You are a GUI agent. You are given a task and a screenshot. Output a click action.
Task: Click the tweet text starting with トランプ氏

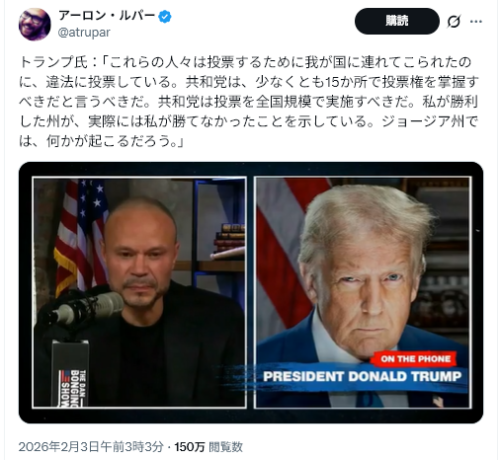coord(249,102)
